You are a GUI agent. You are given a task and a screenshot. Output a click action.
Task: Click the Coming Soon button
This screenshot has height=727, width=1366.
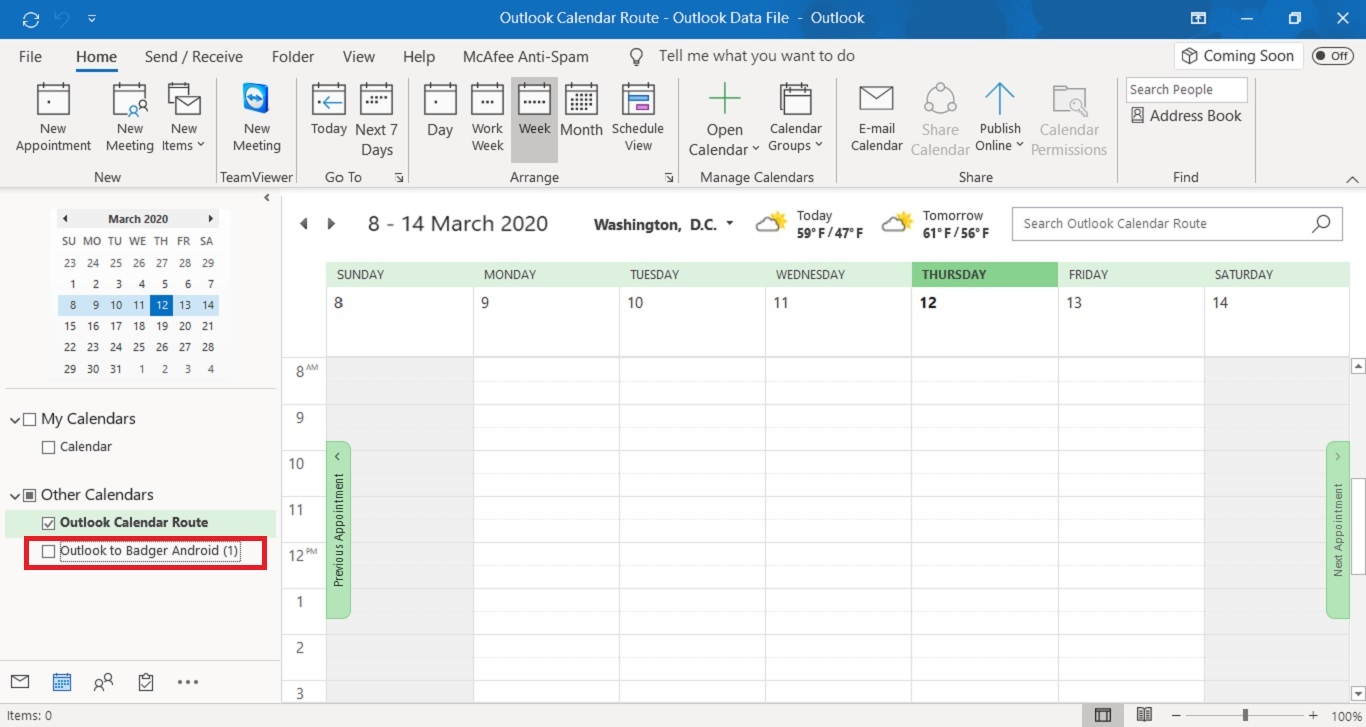1238,56
